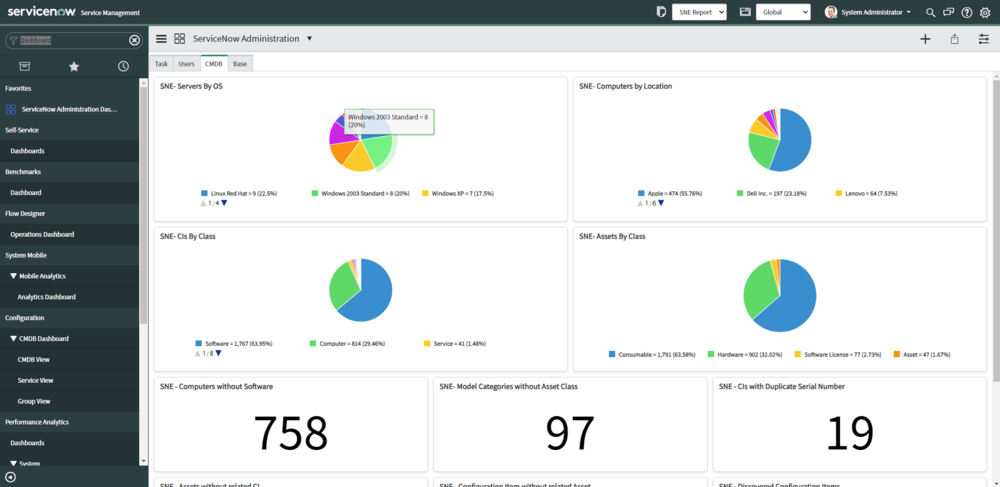
Task: Open the SNE Report update set dropdown
Action: [699, 12]
